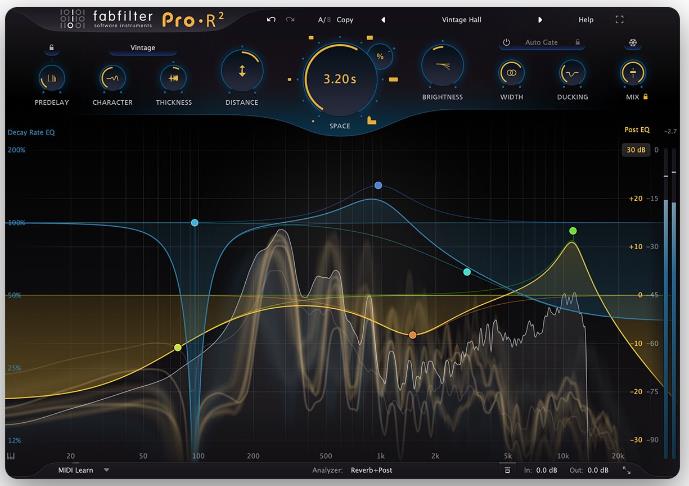Click the Auto Gate label
Image resolution: width=689 pixels, height=486 pixels.
coord(541,43)
